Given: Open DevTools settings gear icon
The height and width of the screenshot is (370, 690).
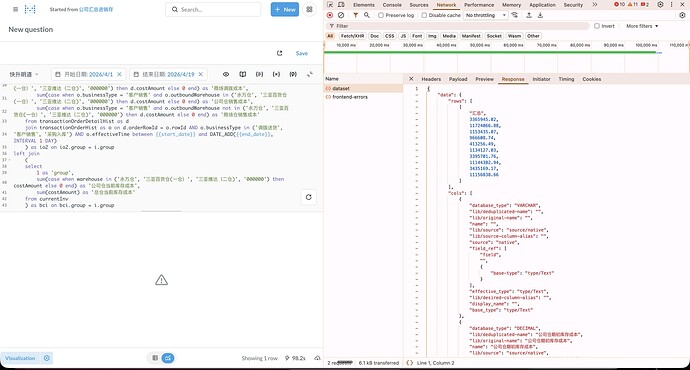Looking at the screenshot, I should click(660, 4).
